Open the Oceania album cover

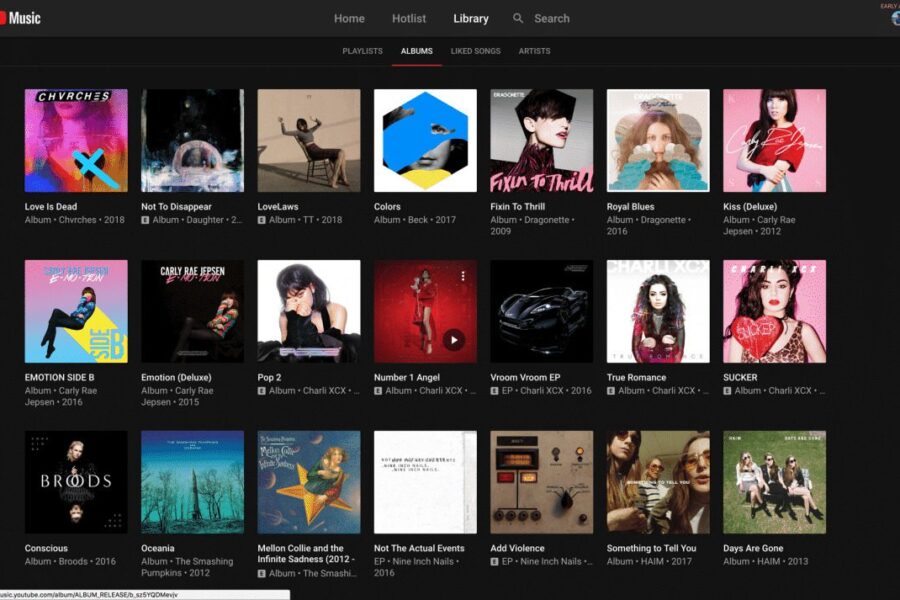point(192,482)
